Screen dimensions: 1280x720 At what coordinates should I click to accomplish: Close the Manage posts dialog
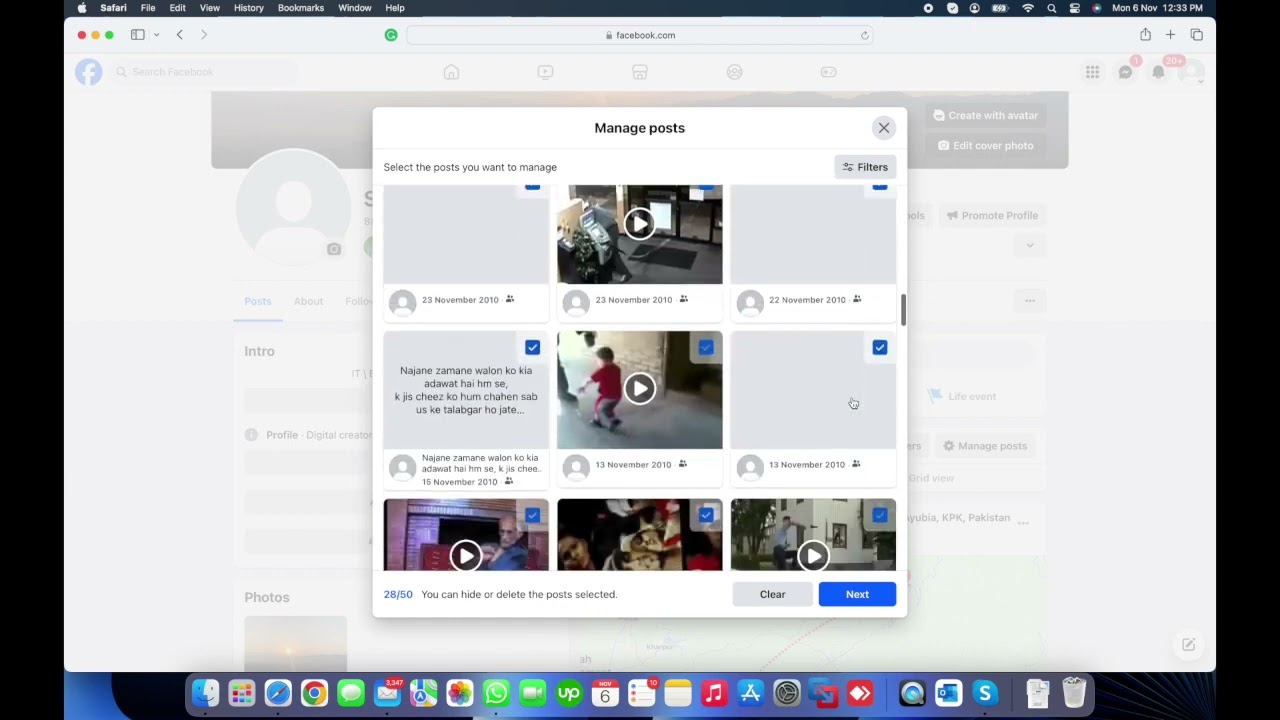coord(884,128)
